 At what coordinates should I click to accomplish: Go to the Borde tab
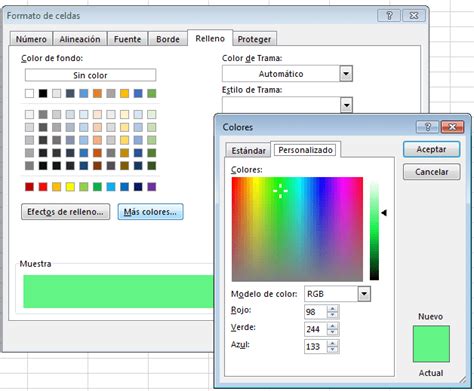[x=168, y=39]
